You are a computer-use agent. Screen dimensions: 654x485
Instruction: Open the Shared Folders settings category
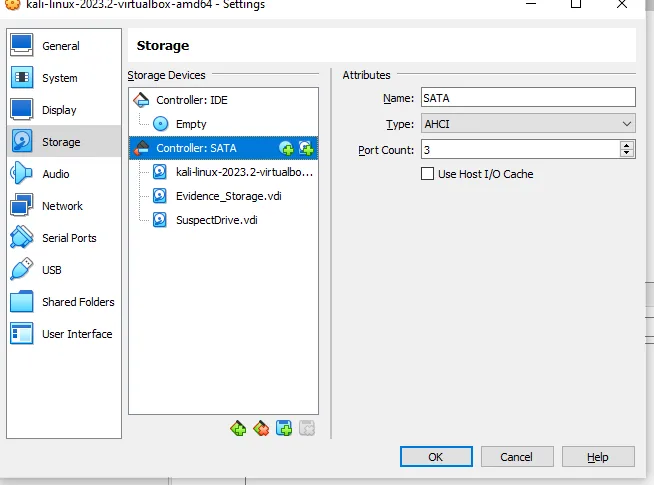coord(77,302)
